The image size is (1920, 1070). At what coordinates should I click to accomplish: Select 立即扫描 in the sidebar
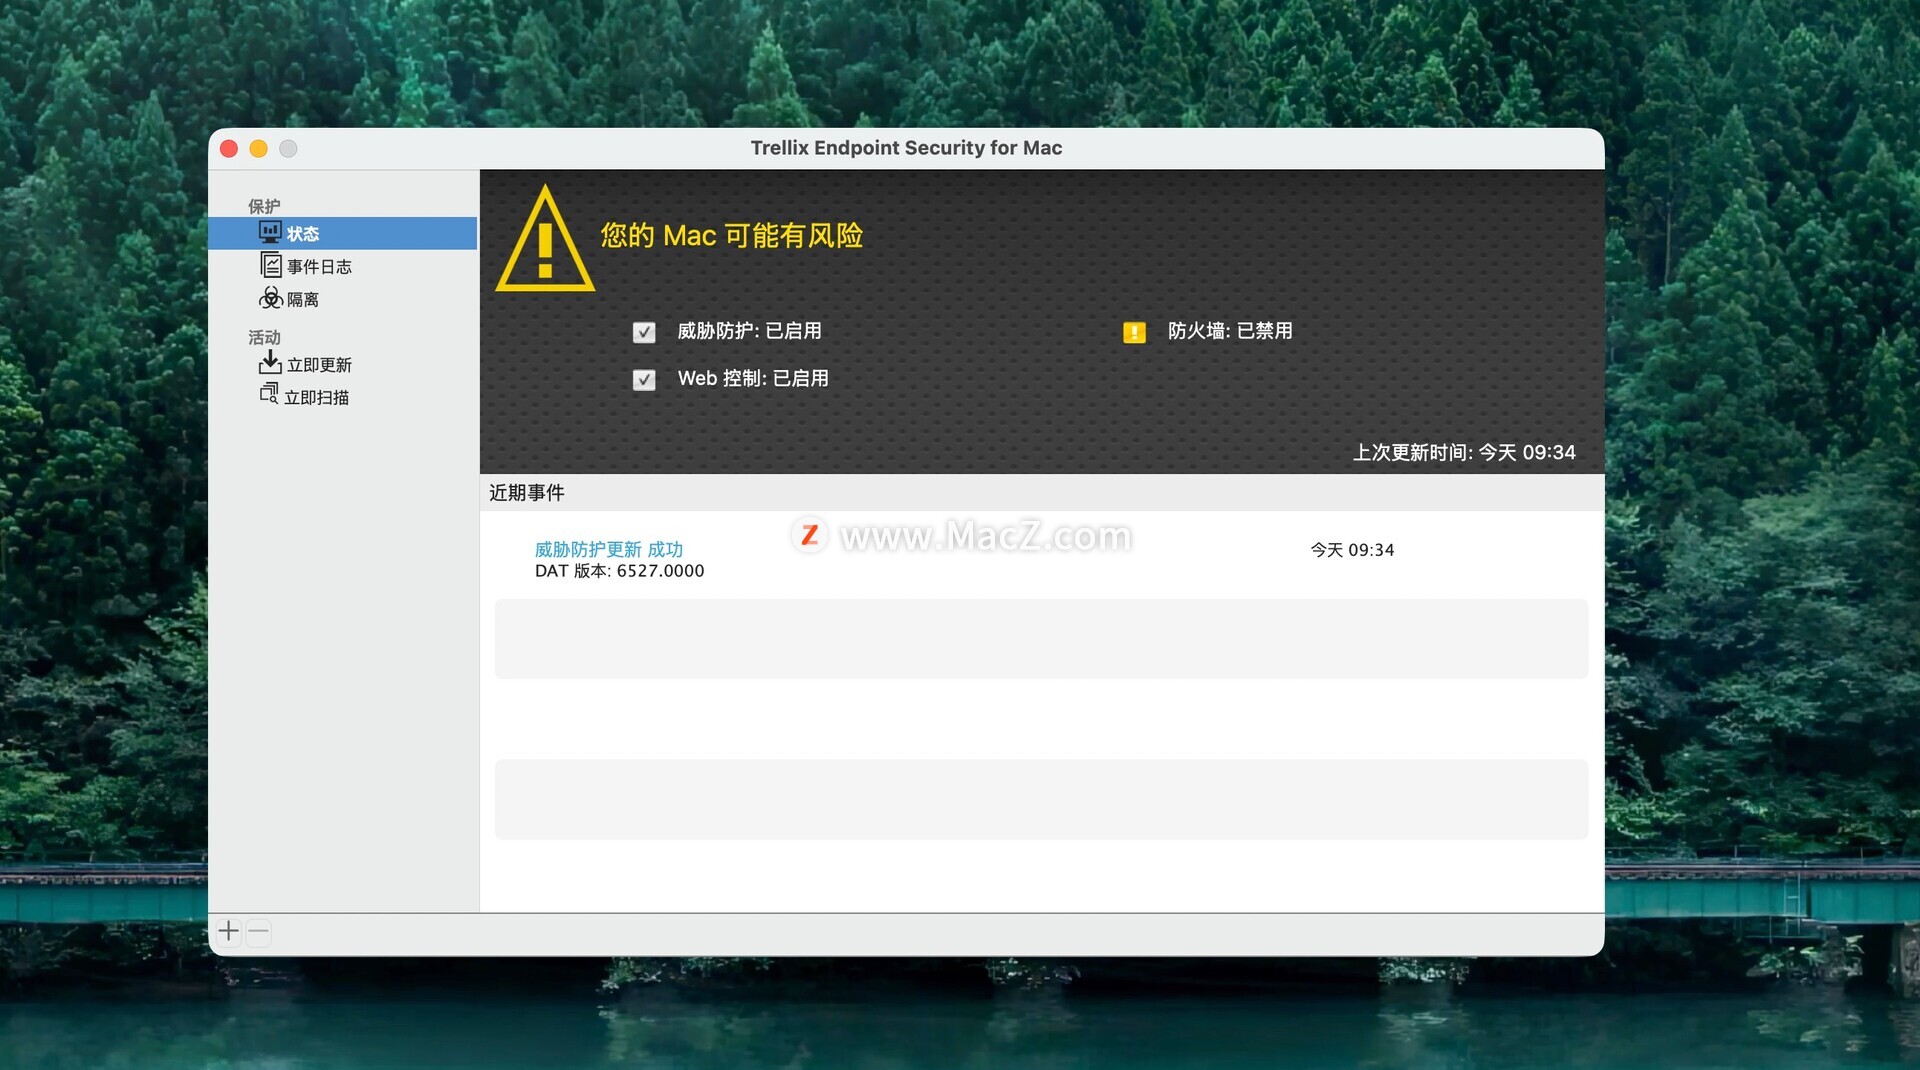(x=342, y=397)
